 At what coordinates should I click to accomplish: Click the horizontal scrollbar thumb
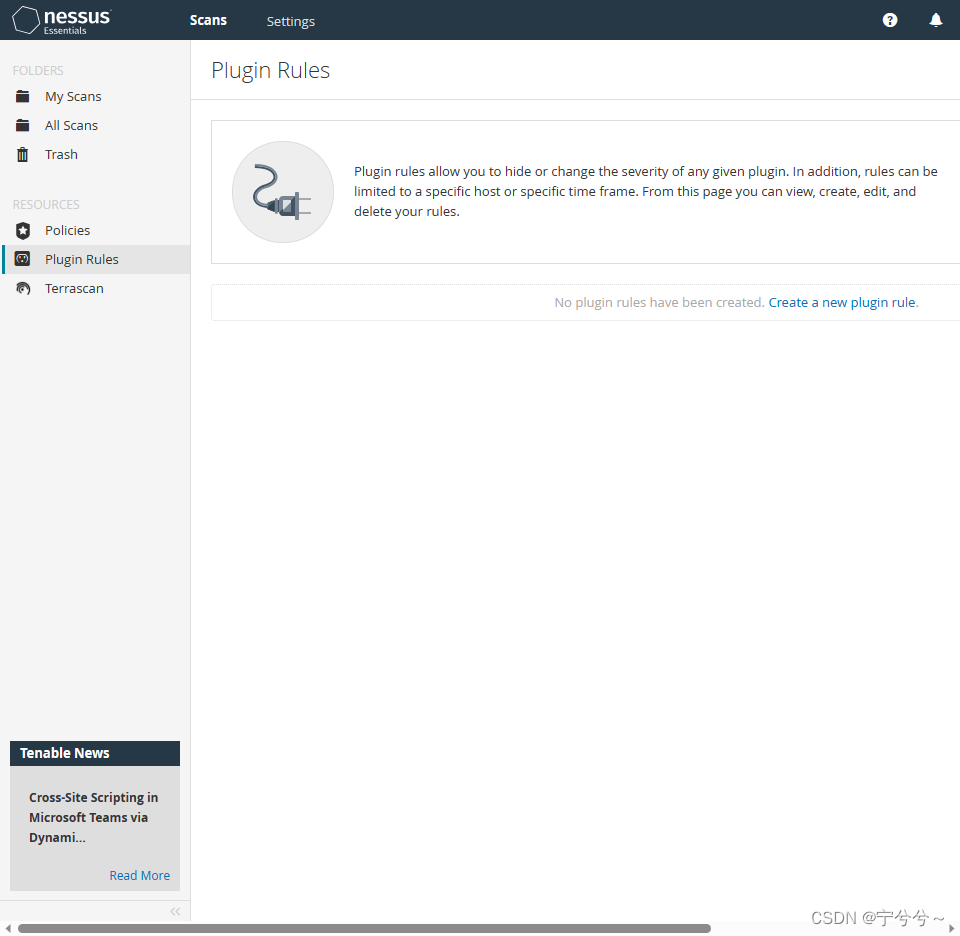(364, 928)
